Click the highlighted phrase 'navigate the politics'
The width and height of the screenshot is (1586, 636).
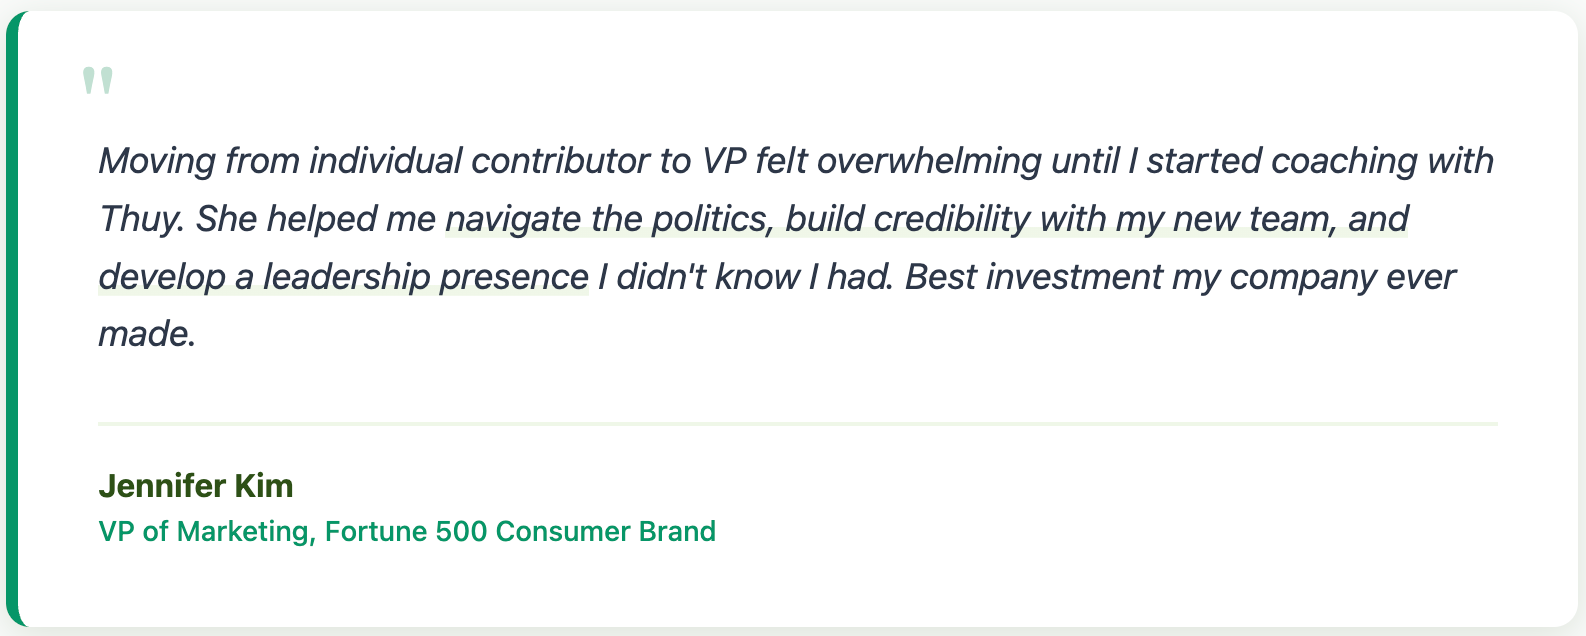(x=606, y=219)
